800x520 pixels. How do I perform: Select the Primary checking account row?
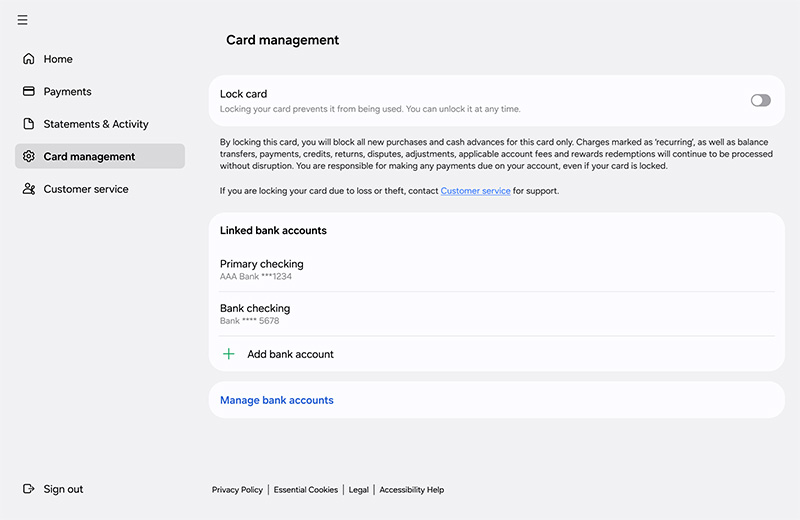pyautogui.click(x=496, y=269)
